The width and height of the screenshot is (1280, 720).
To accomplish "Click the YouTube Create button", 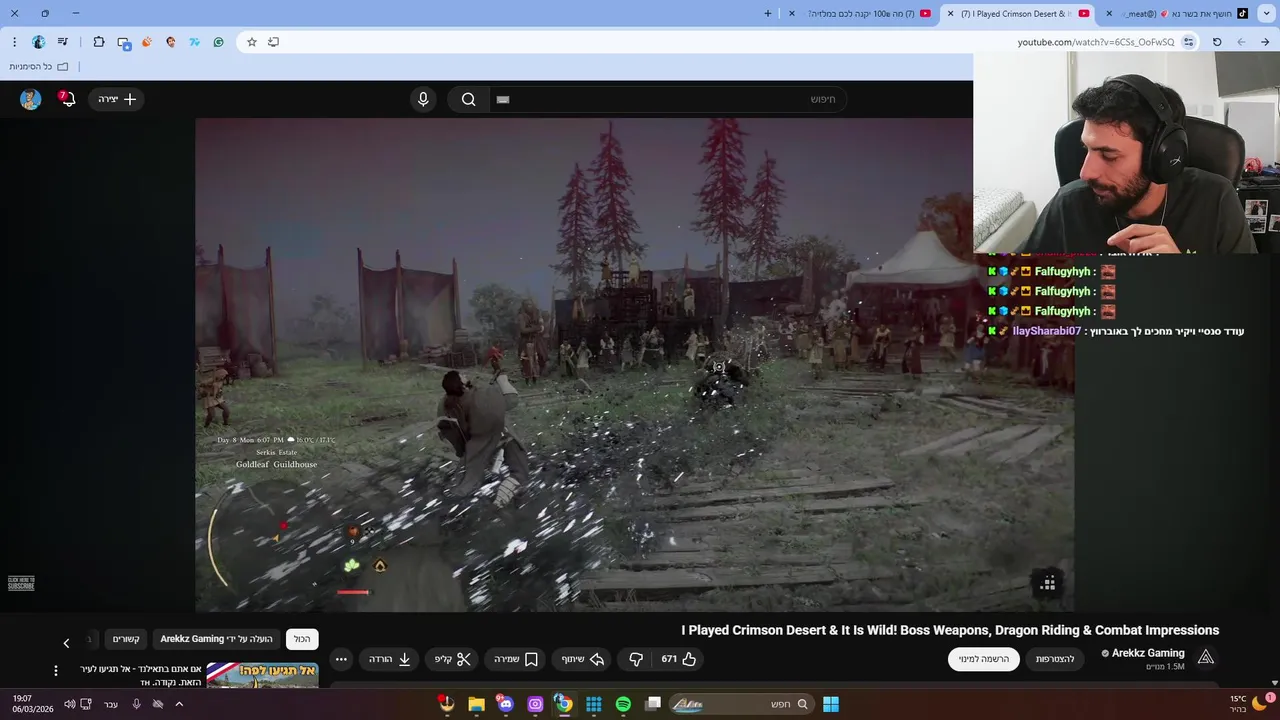I will click(x=117, y=99).
